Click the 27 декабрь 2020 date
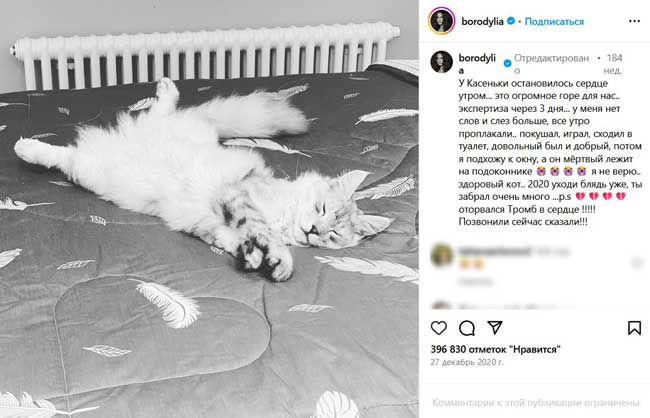650x418 pixels. click(467, 362)
